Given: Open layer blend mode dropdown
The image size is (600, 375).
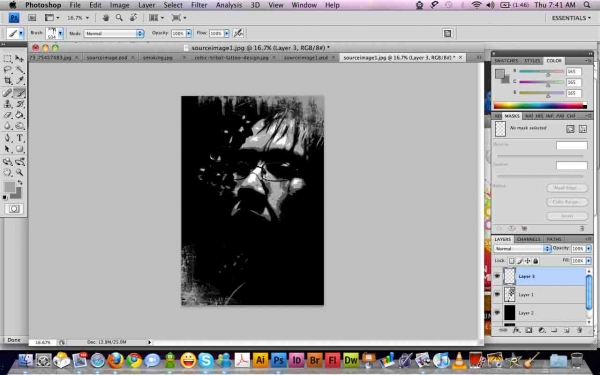Looking at the screenshot, I should click(522, 248).
